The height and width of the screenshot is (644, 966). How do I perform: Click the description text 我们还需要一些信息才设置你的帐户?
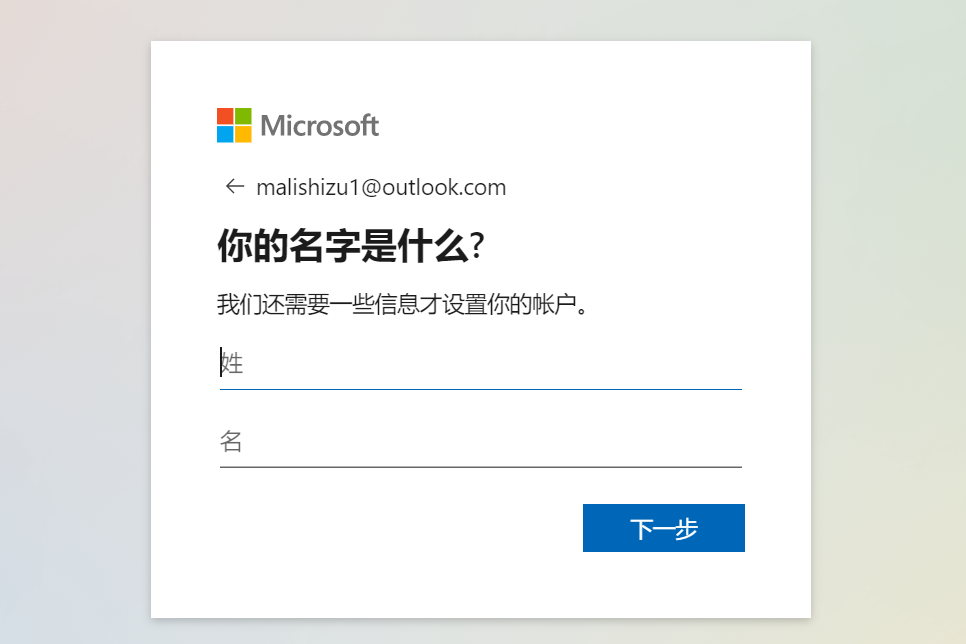401,304
